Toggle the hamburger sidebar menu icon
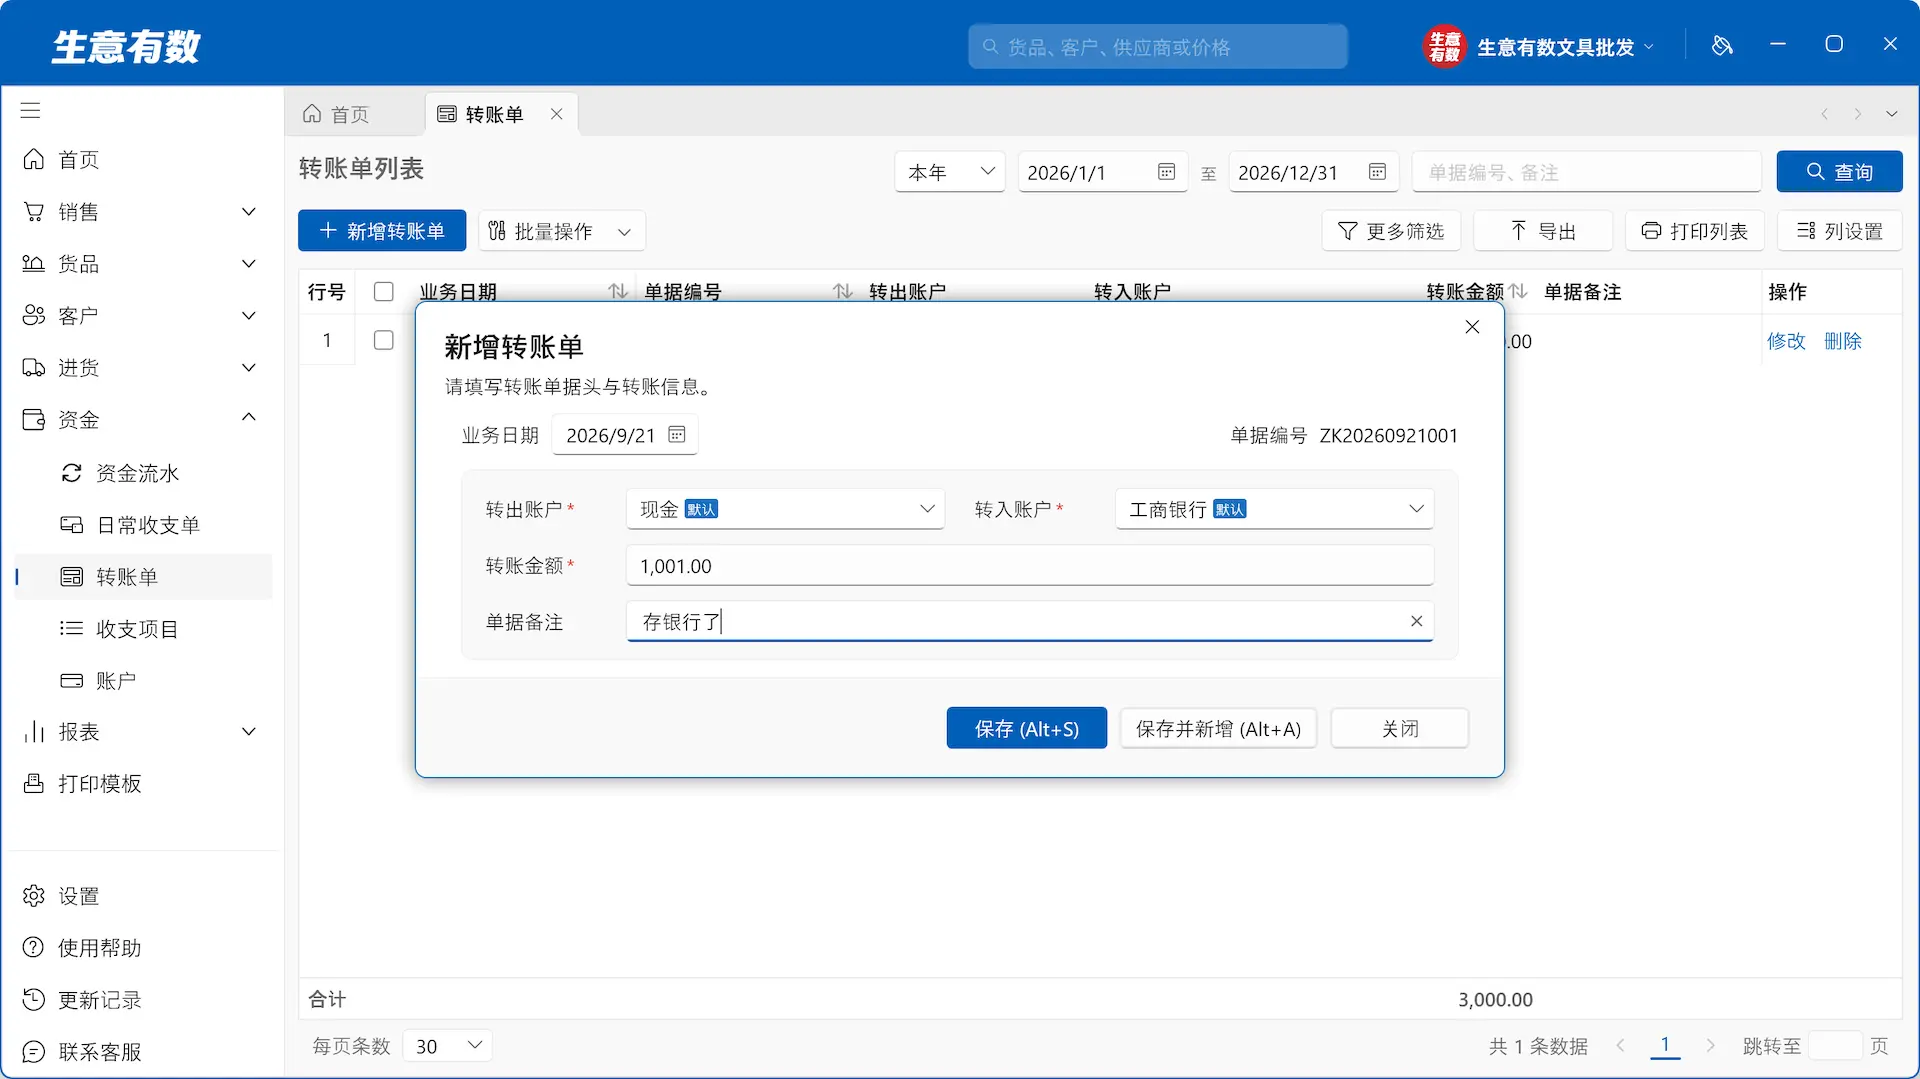Image resolution: width=1920 pixels, height=1079 pixels. pyautogui.click(x=31, y=111)
